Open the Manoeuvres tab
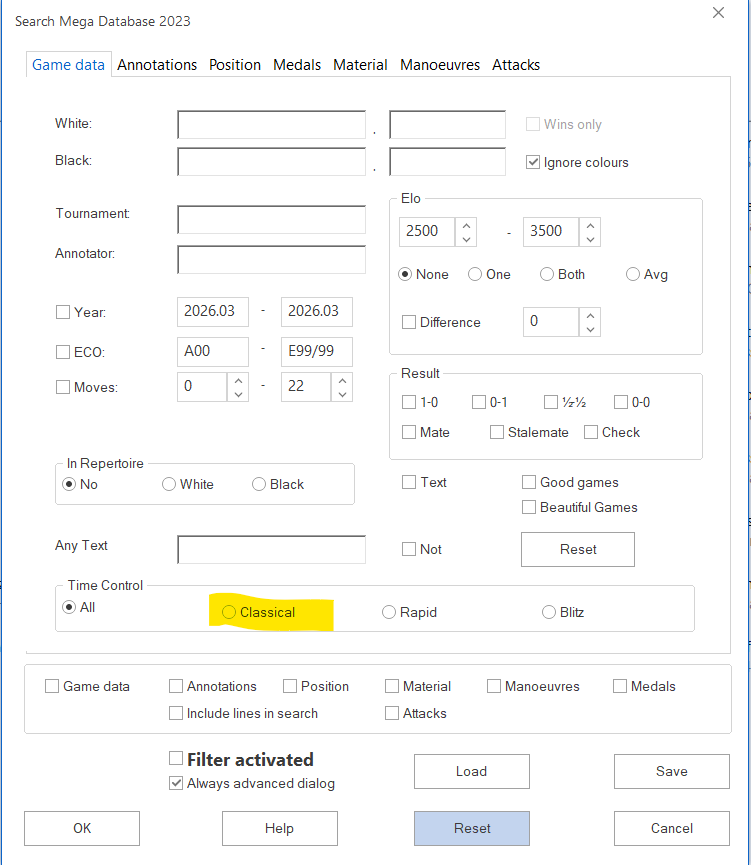 (x=440, y=65)
